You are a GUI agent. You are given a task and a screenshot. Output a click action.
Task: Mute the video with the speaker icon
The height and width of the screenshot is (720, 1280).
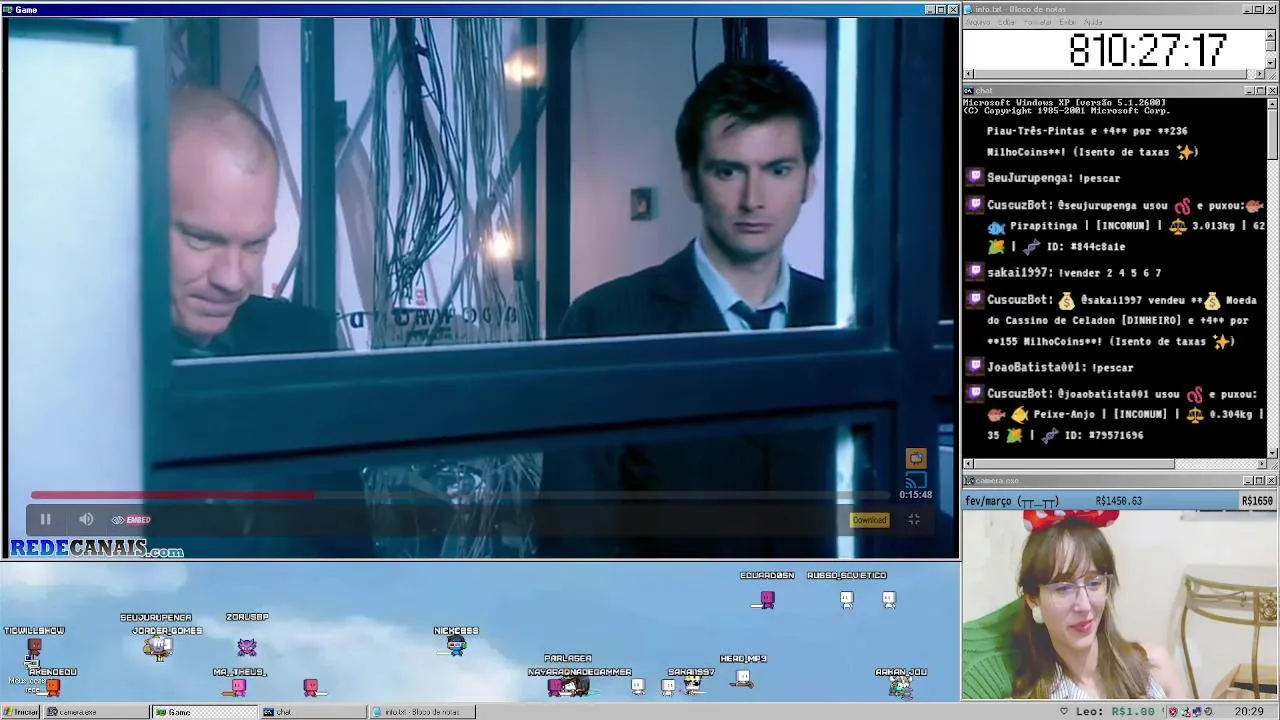[x=86, y=519]
